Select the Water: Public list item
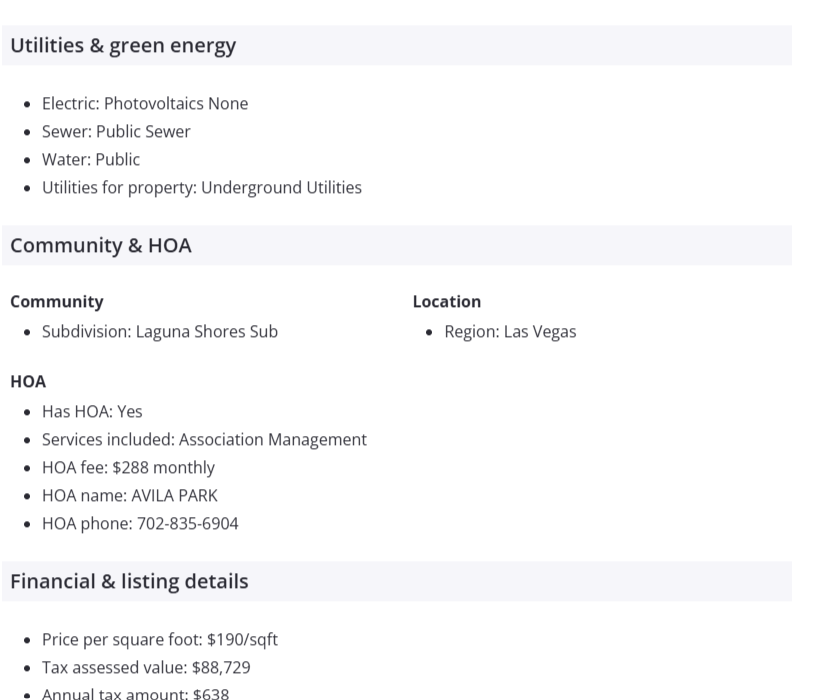This screenshot has height=700, width=825. pos(91,160)
